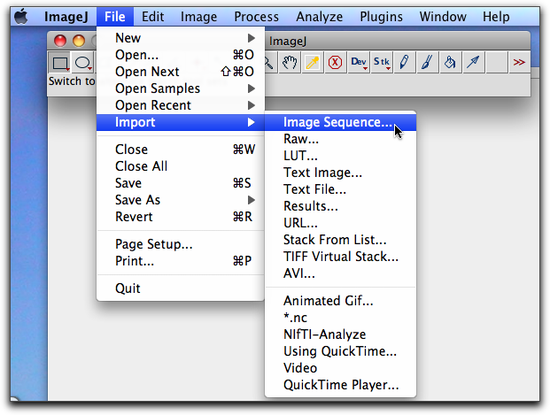Viewport: 550px width, 415px height.
Task: Open the Dev developer menu tool
Action: (358, 62)
